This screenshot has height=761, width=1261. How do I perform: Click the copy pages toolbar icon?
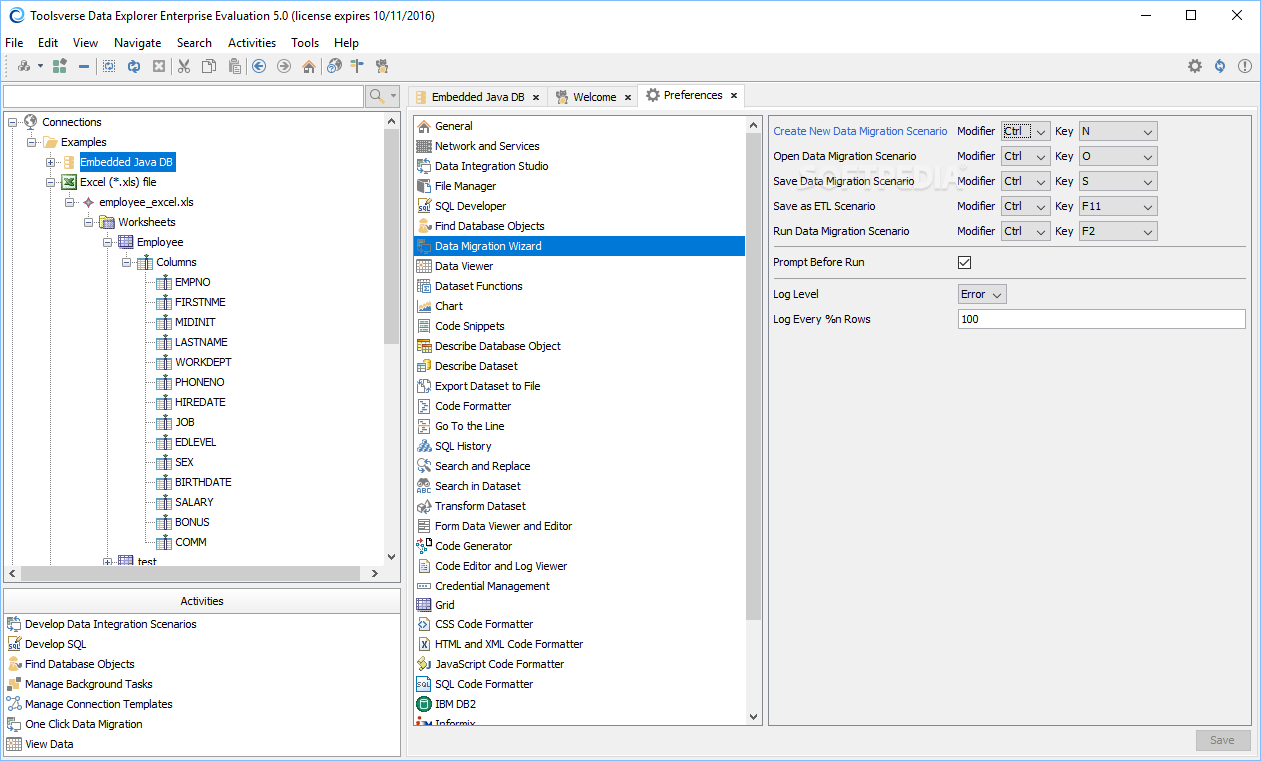point(209,66)
